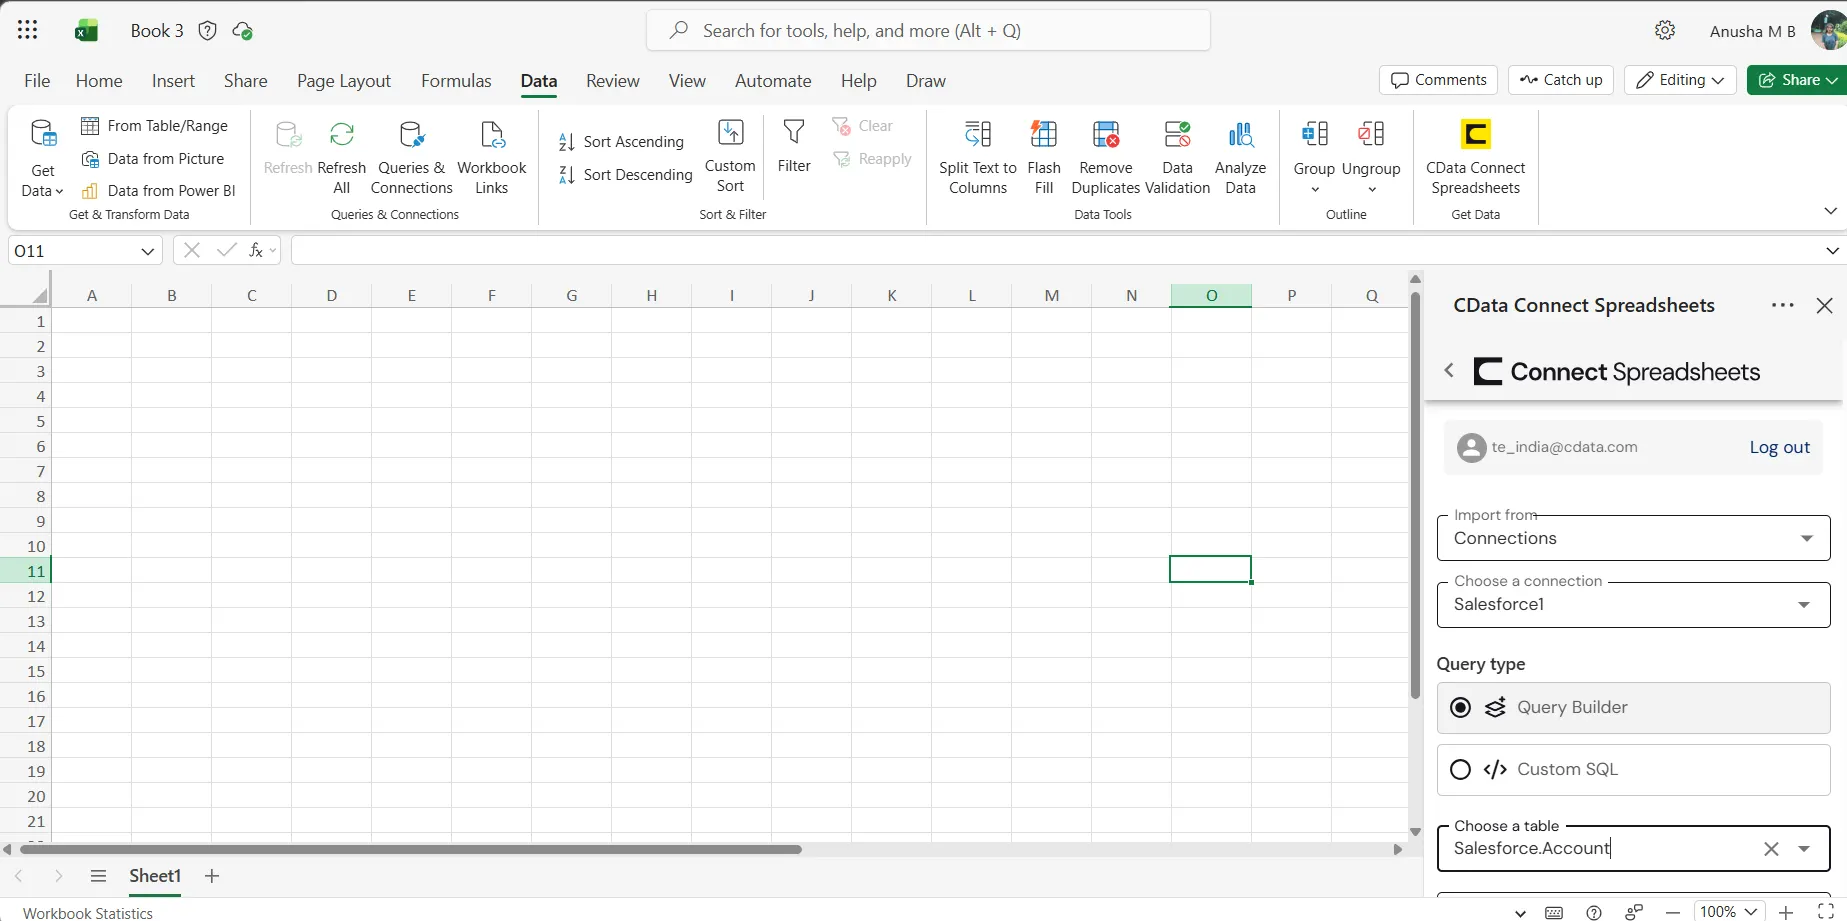
Task: Ungroup the selected rows
Action: (x=1371, y=158)
